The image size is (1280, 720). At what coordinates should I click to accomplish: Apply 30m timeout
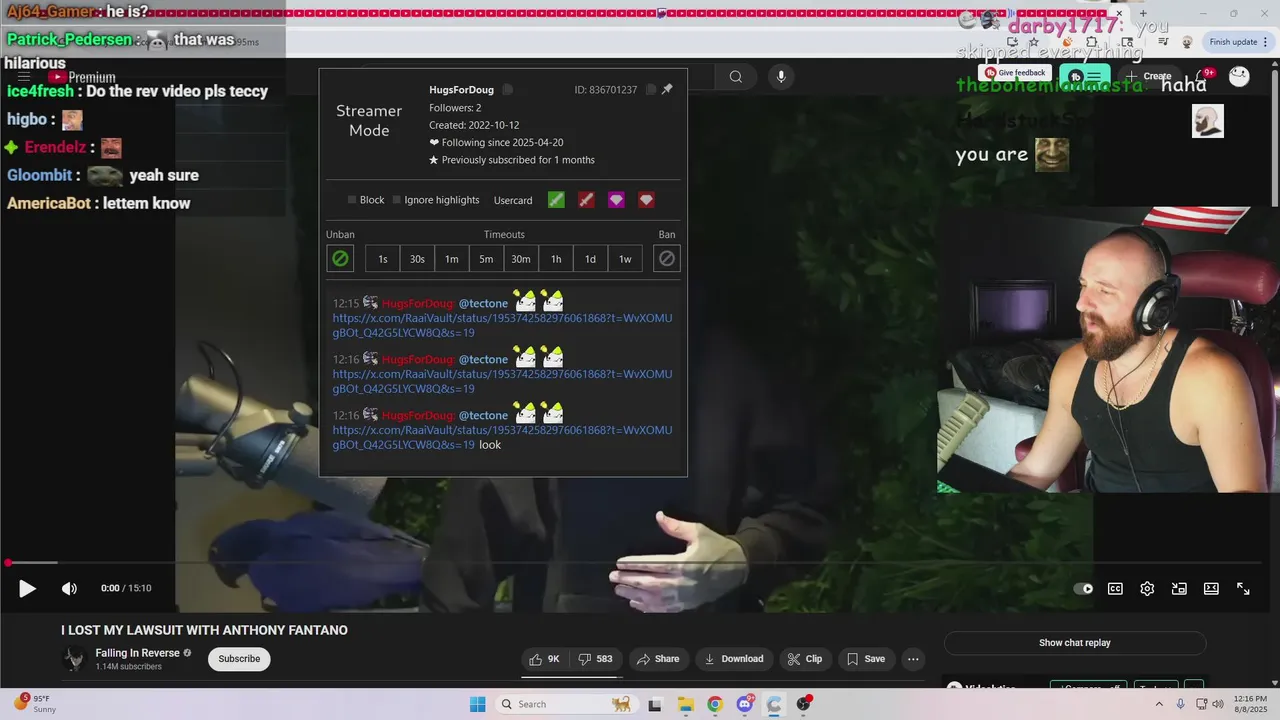tap(521, 259)
